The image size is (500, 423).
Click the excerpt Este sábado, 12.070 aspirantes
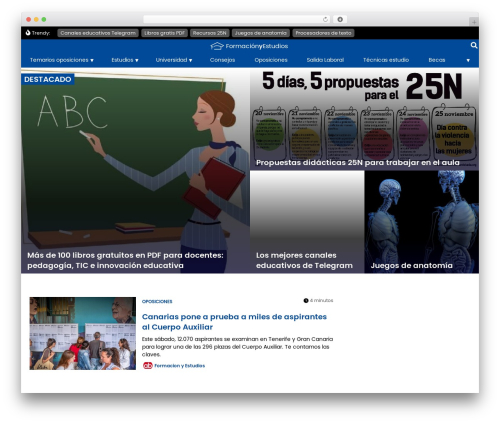(237, 347)
